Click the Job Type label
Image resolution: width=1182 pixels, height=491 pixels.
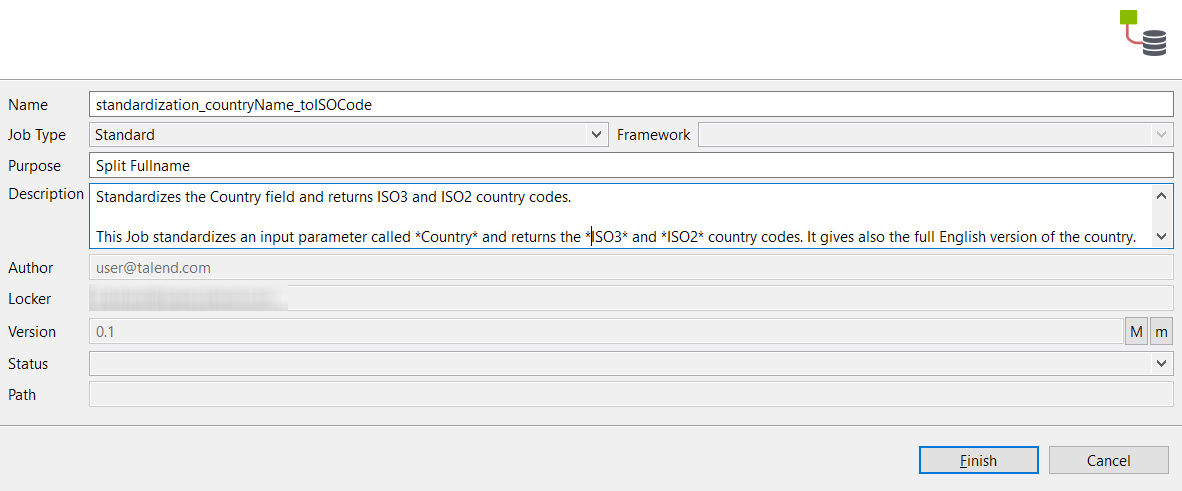pyautogui.click(x=37, y=135)
